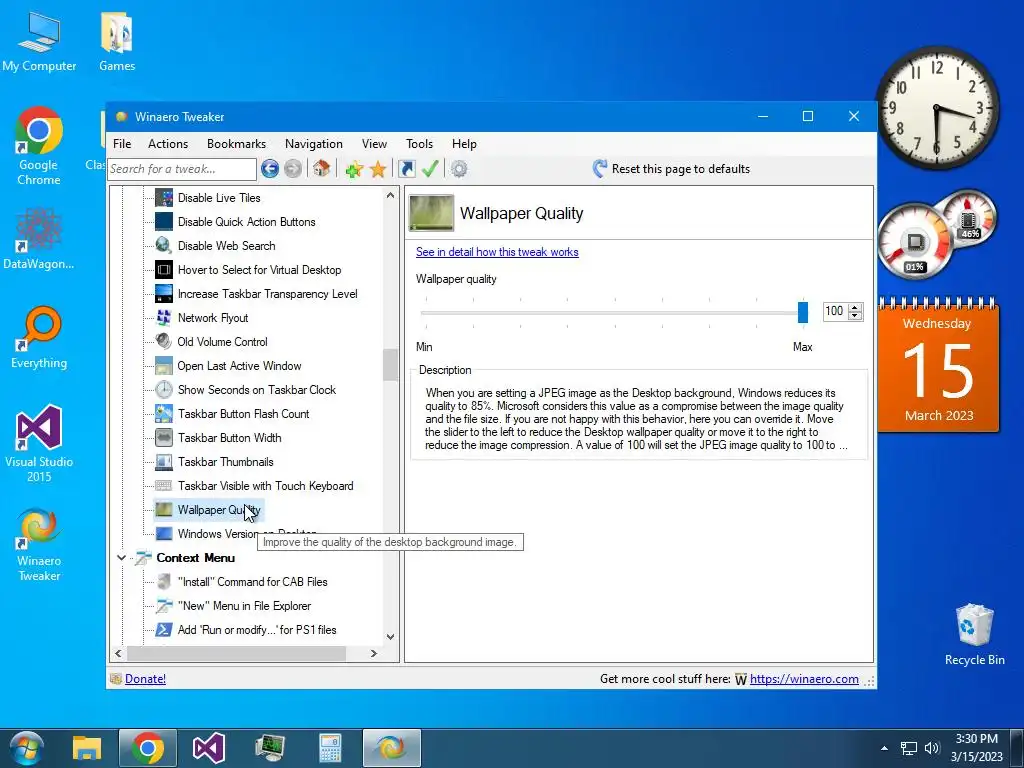Open the https://winaero.com link
This screenshot has height=768, width=1024.
coord(804,679)
